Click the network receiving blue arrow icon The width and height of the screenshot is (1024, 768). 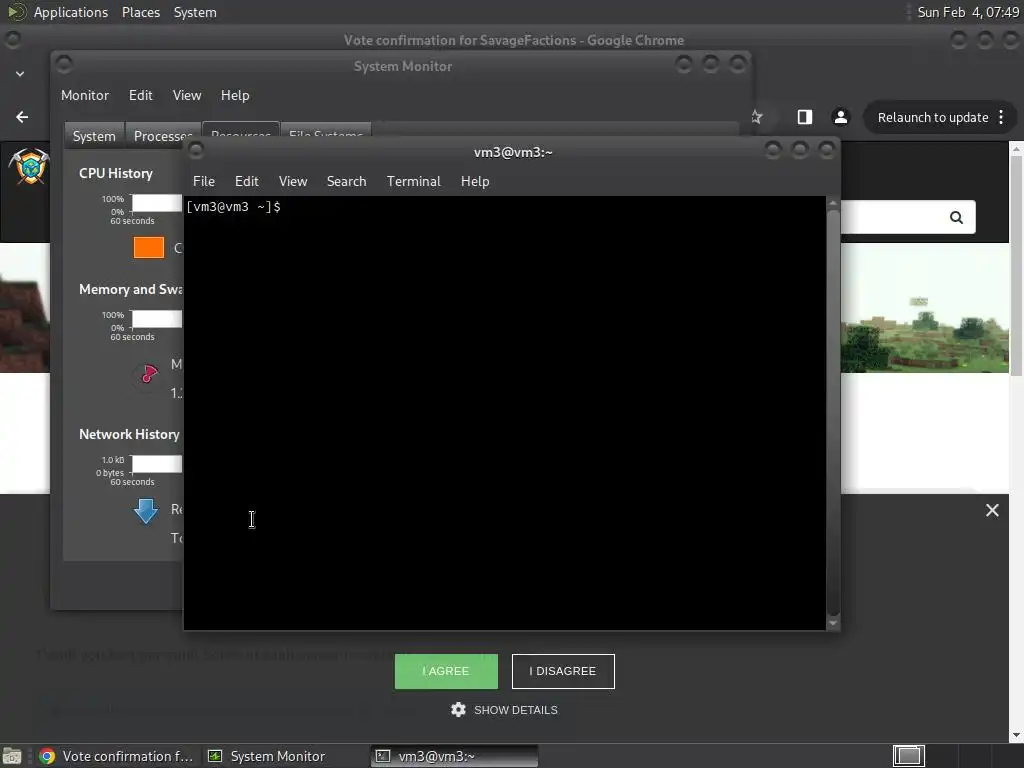pyautogui.click(x=146, y=511)
